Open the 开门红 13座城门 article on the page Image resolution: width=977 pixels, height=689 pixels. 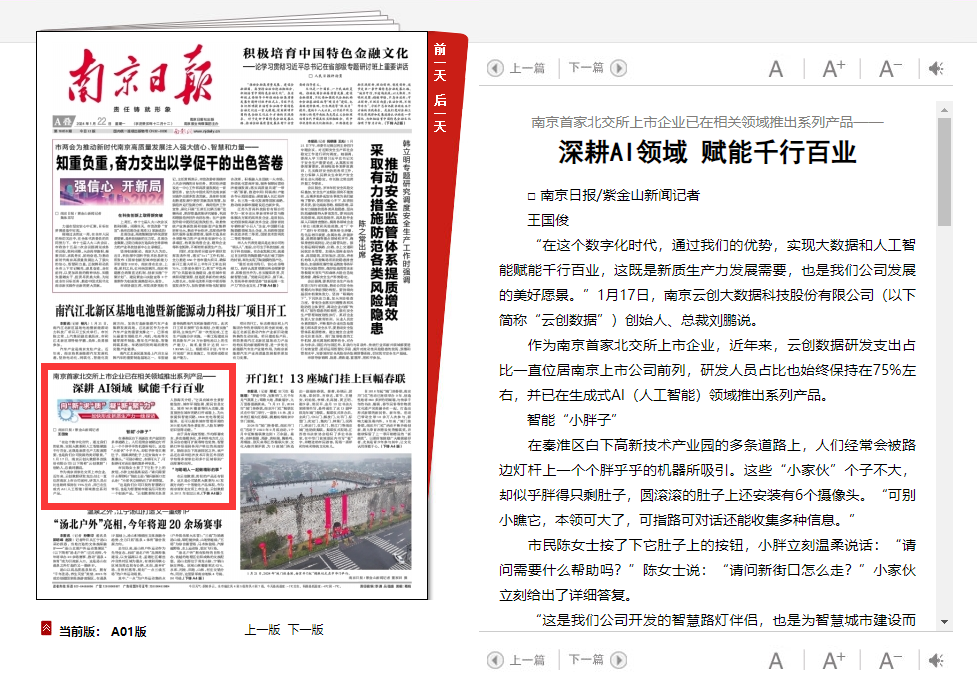pyautogui.click(x=327, y=379)
